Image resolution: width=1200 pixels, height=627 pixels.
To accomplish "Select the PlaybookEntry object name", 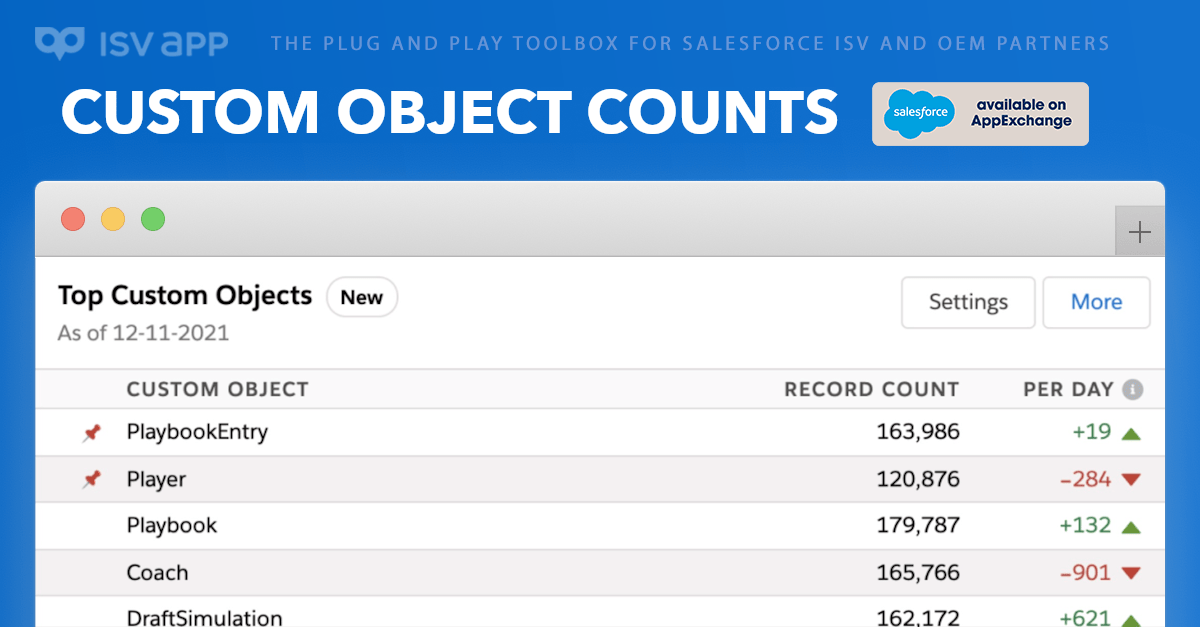I will (197, 432).
